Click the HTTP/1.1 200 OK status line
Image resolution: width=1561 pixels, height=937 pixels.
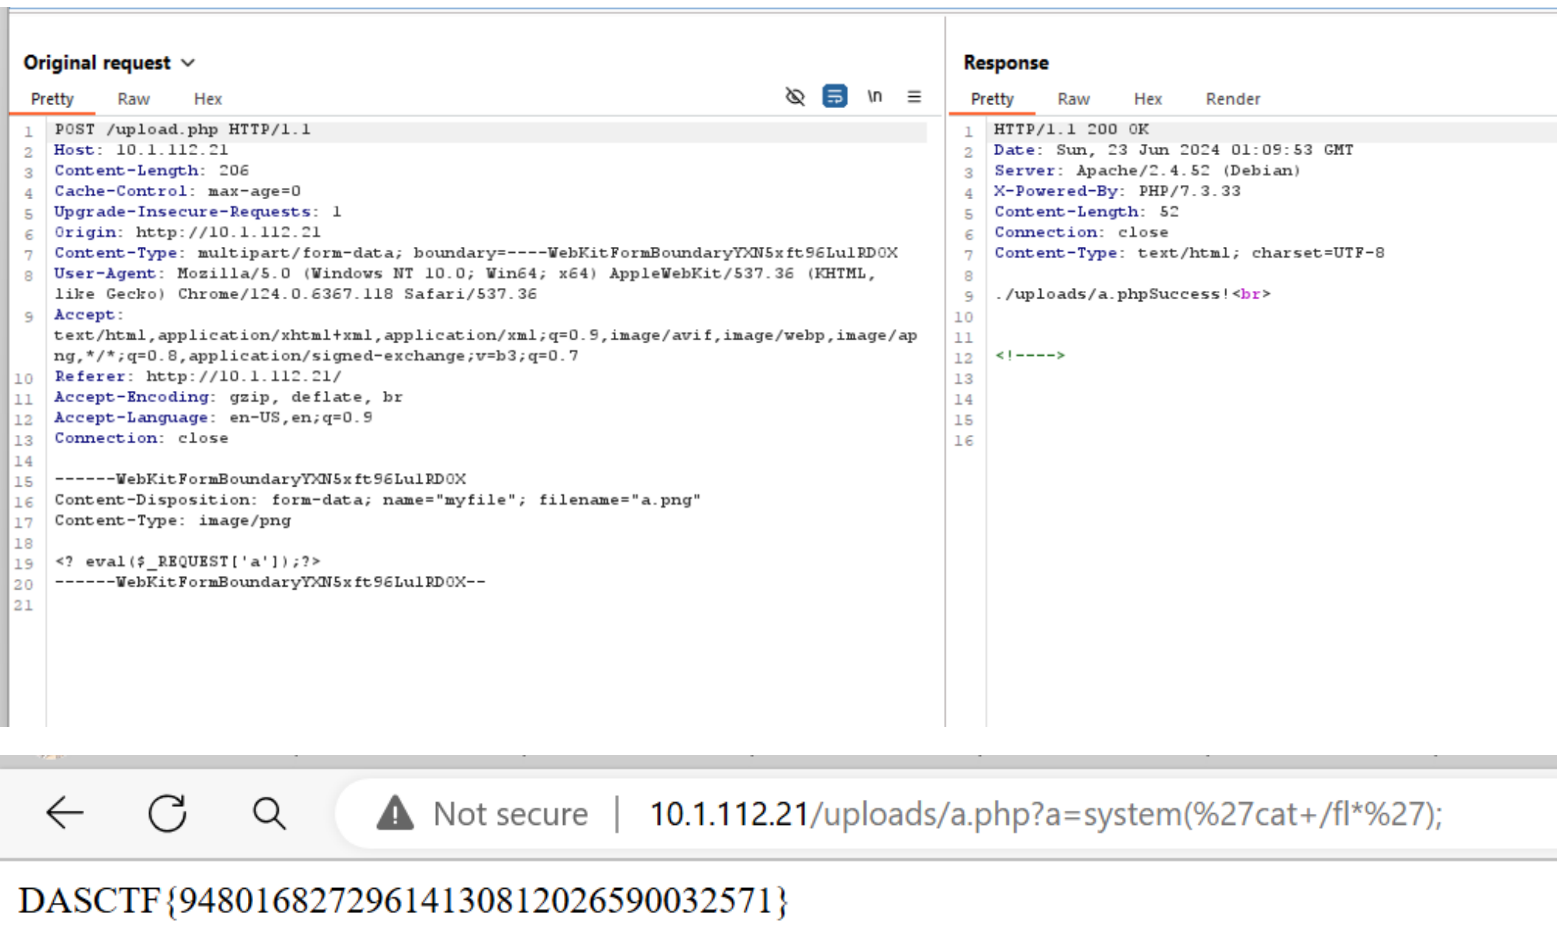click(1071, 129)
